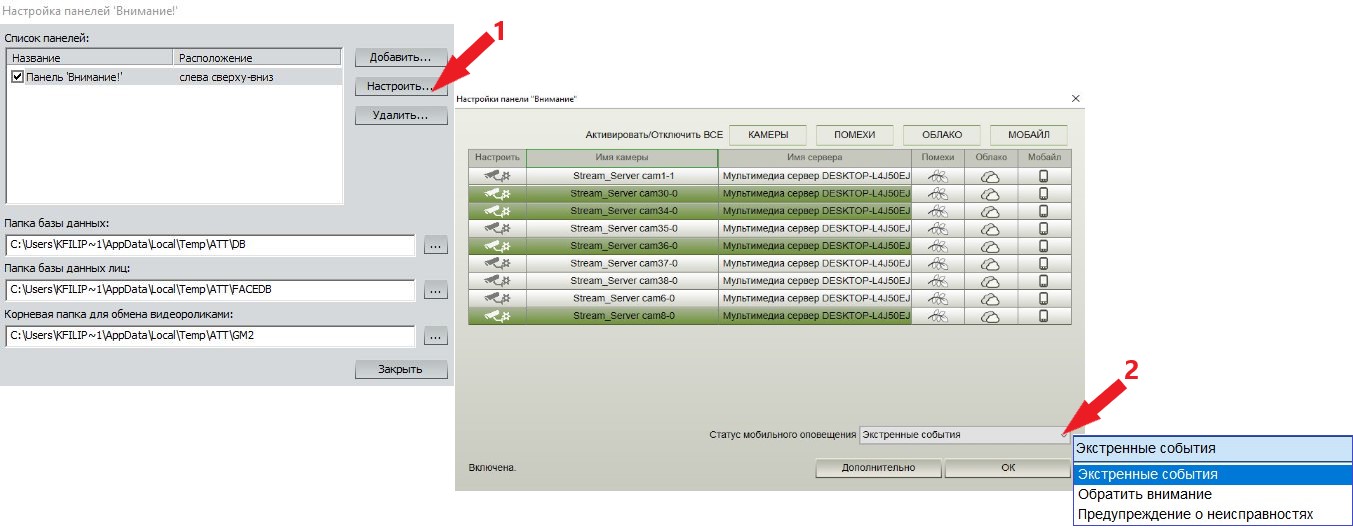The width and height of the screenshot is (1353, 528).
Task: Click noise icon for Stream_Server cam38-0
Action: click(937, 281)
